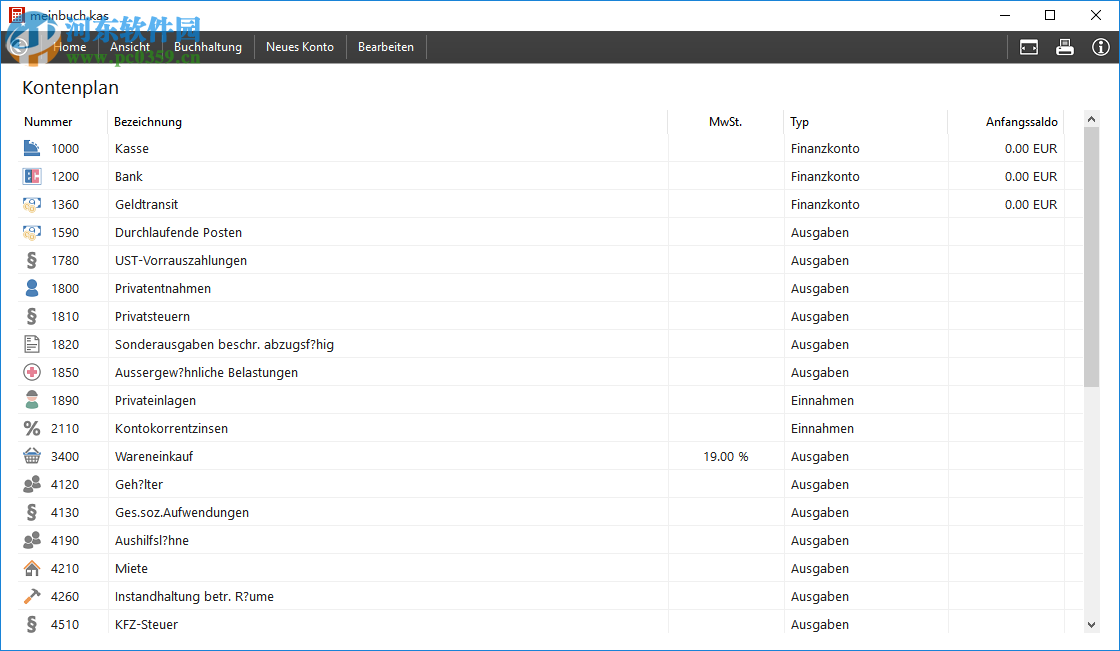
Task: Select the UST-Vorrauszahlungen row text
Action: (181, 260)
